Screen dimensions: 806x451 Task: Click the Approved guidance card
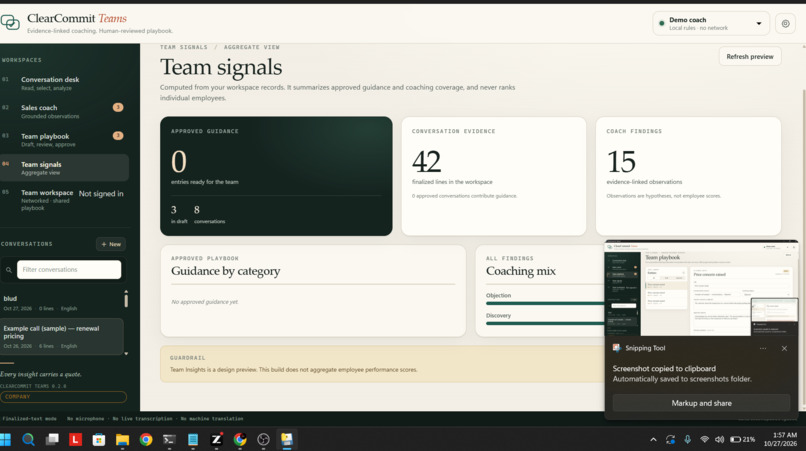click(x=276, y=176)
